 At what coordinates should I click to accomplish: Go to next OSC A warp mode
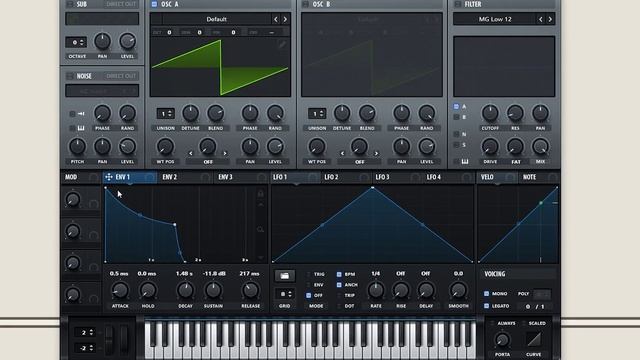(x=225, y=153)
